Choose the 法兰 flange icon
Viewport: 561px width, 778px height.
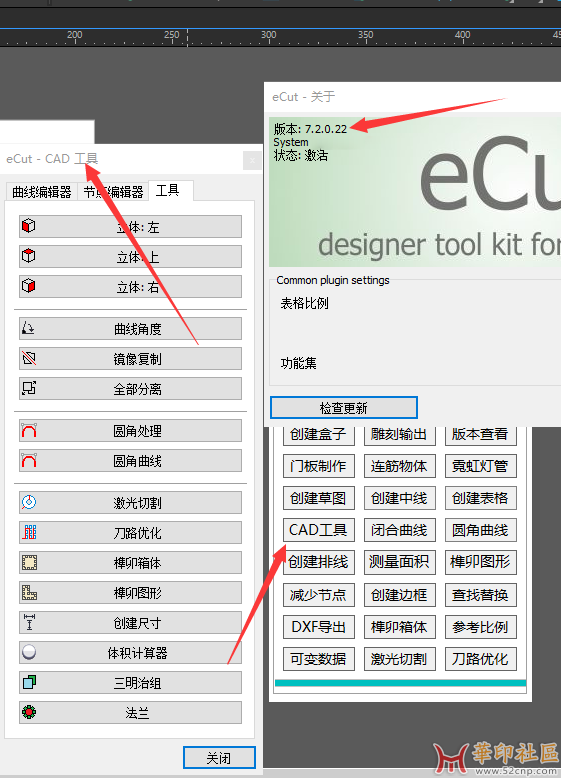(29, 712)
